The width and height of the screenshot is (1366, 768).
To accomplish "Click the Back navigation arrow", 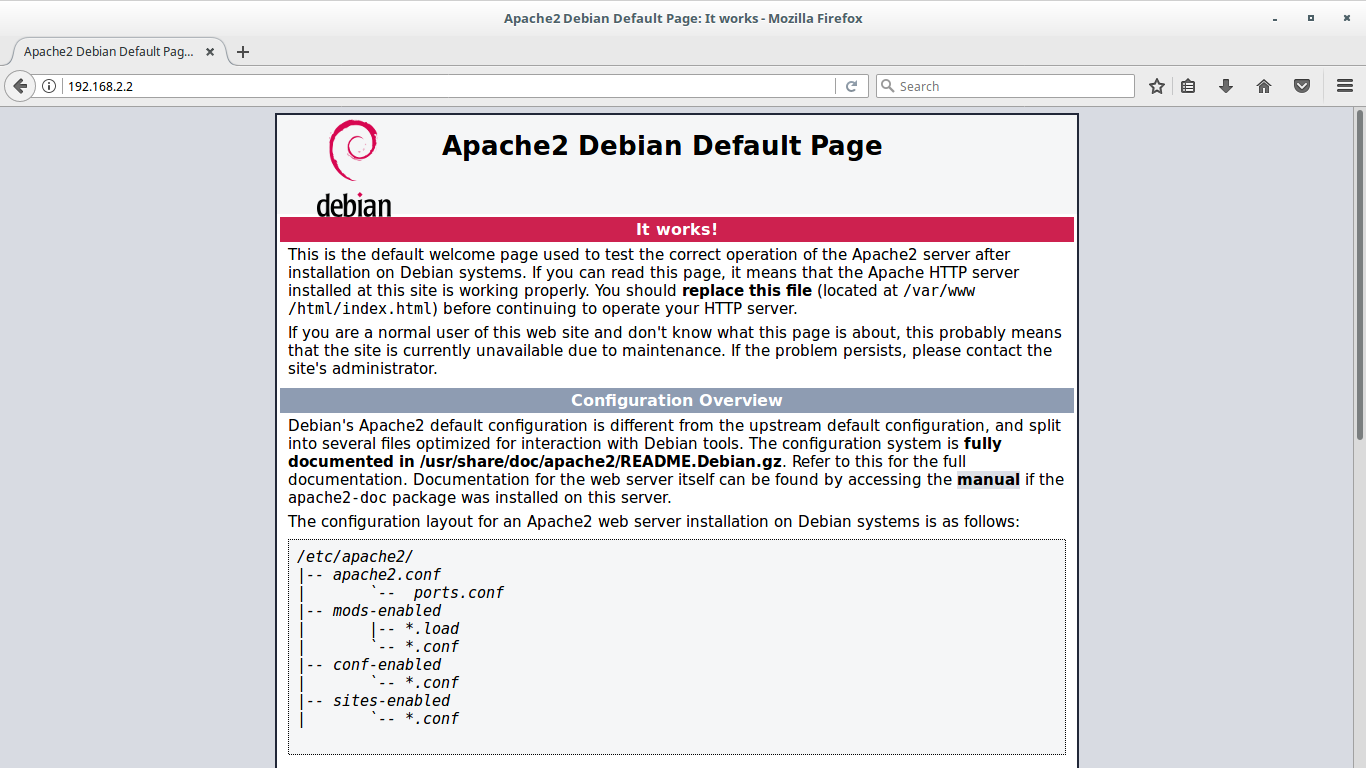I will (x=20, y=86).
